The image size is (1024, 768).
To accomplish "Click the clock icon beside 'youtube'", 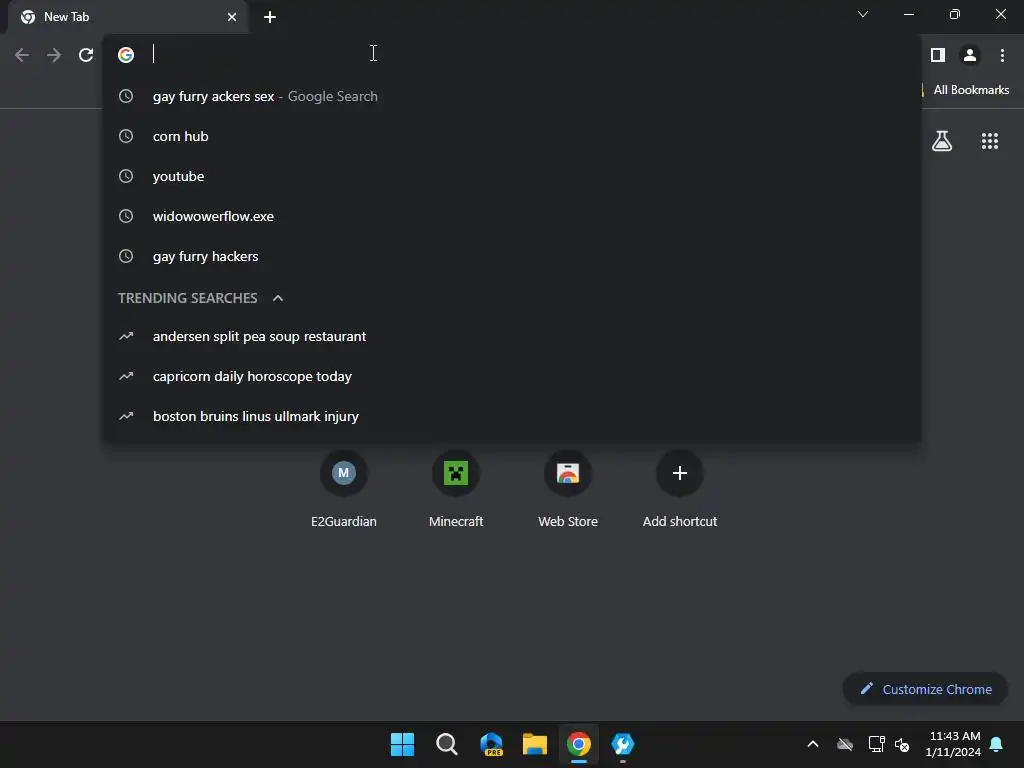I will pos(126,176).
